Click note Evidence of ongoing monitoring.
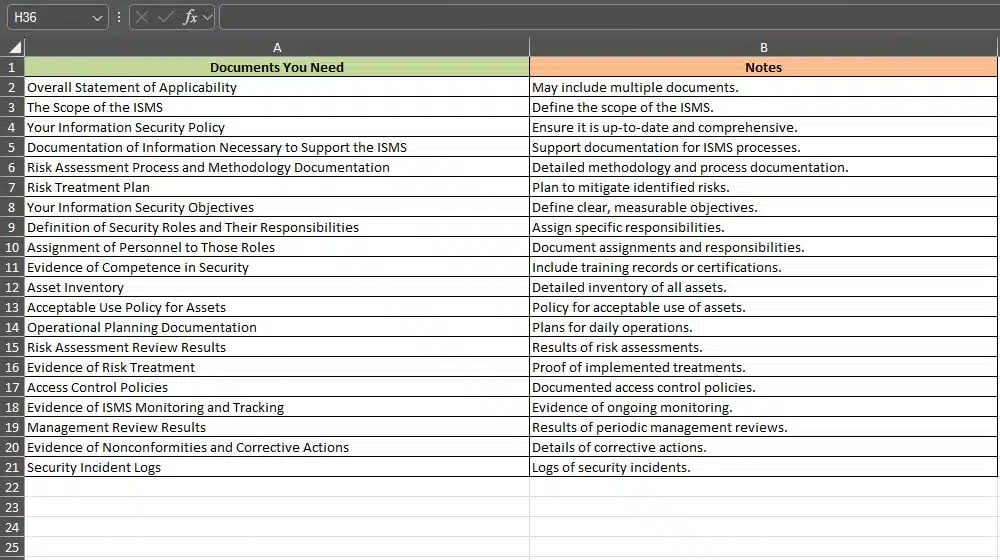Screen dimensions: 1000x560 [763, 407]
